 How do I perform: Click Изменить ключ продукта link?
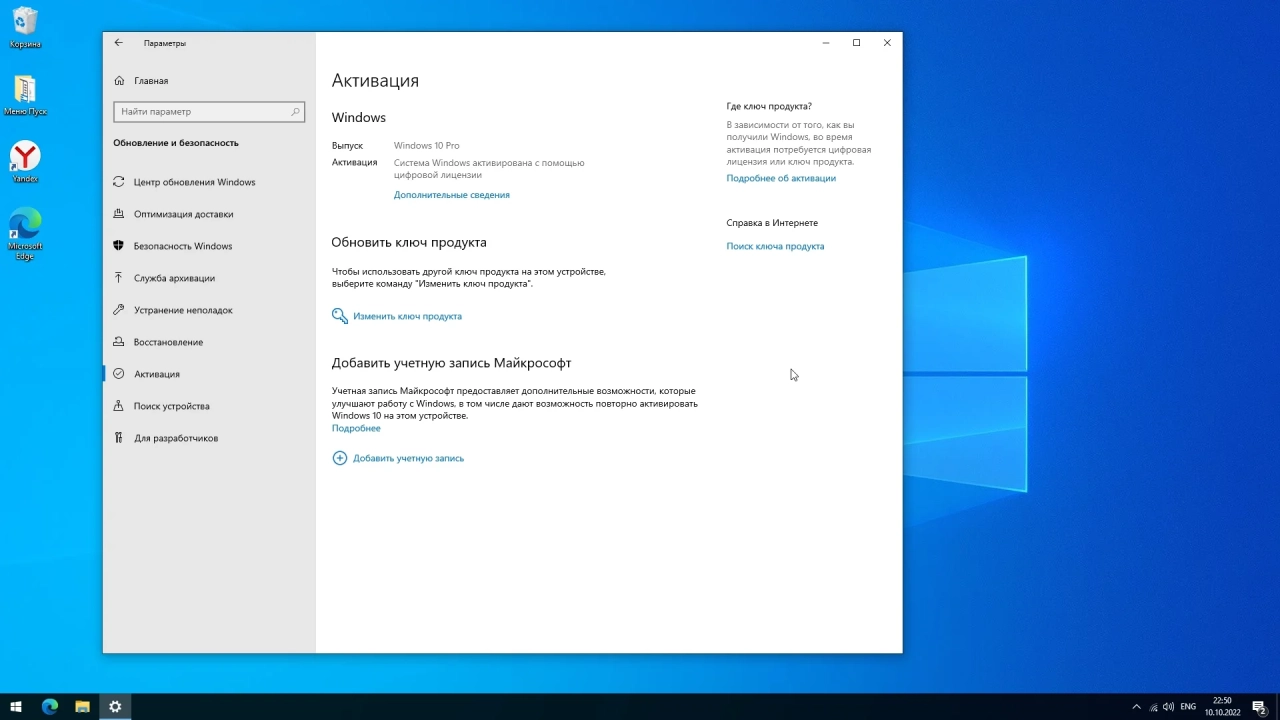[x=407, y=316]
